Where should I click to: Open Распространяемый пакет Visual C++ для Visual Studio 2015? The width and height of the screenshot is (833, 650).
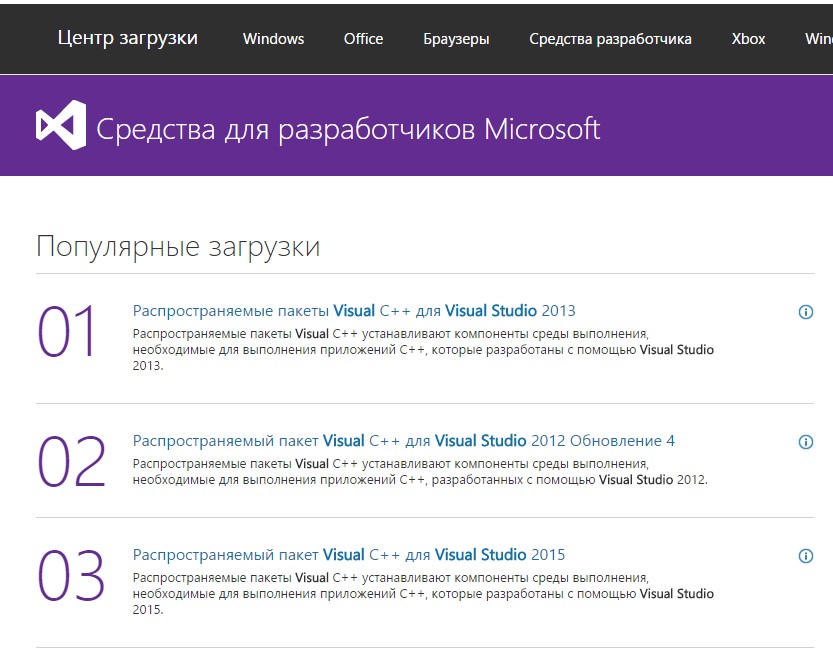click(349, 555)
